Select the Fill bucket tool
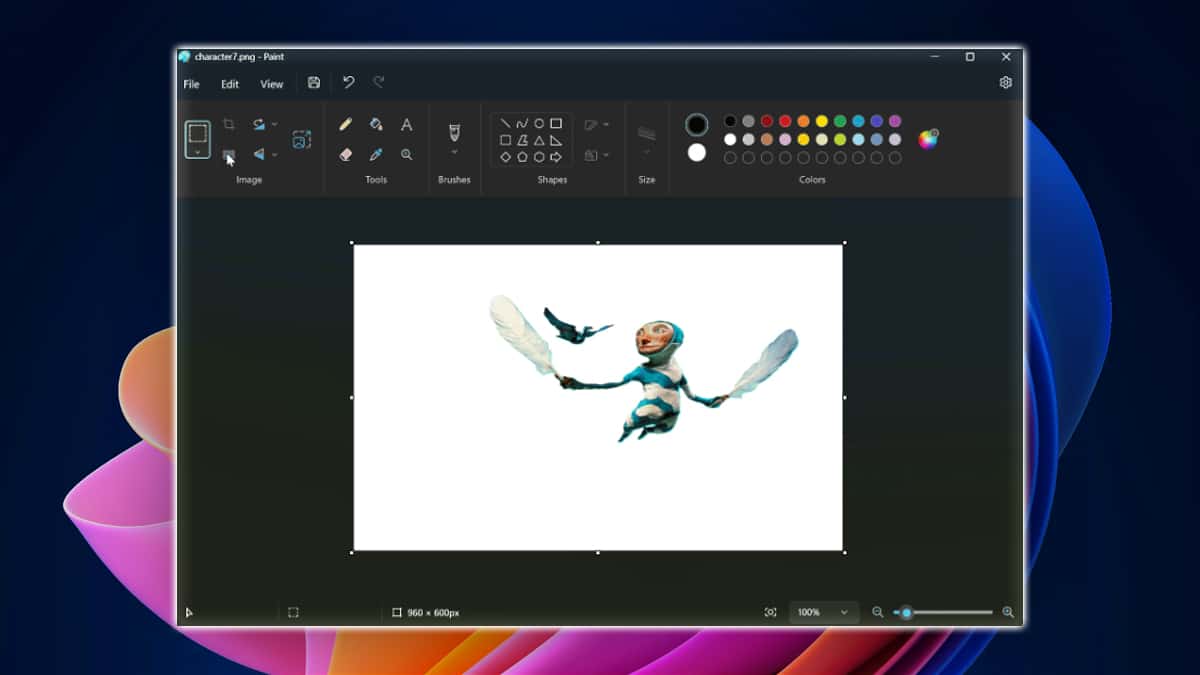The width and height of the screenshot is (1200, 675). pyautogui.click(x=376, y=125)
